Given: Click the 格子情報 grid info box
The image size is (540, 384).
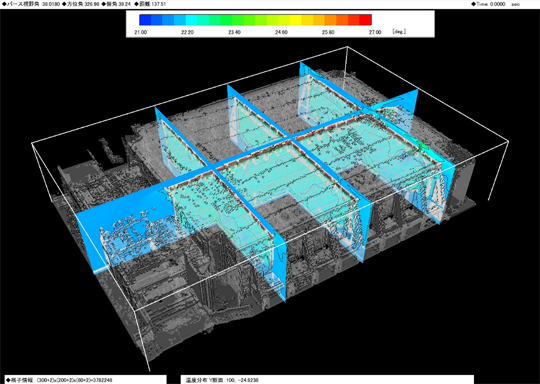Looking at the screenshot, I should (85, 380).
